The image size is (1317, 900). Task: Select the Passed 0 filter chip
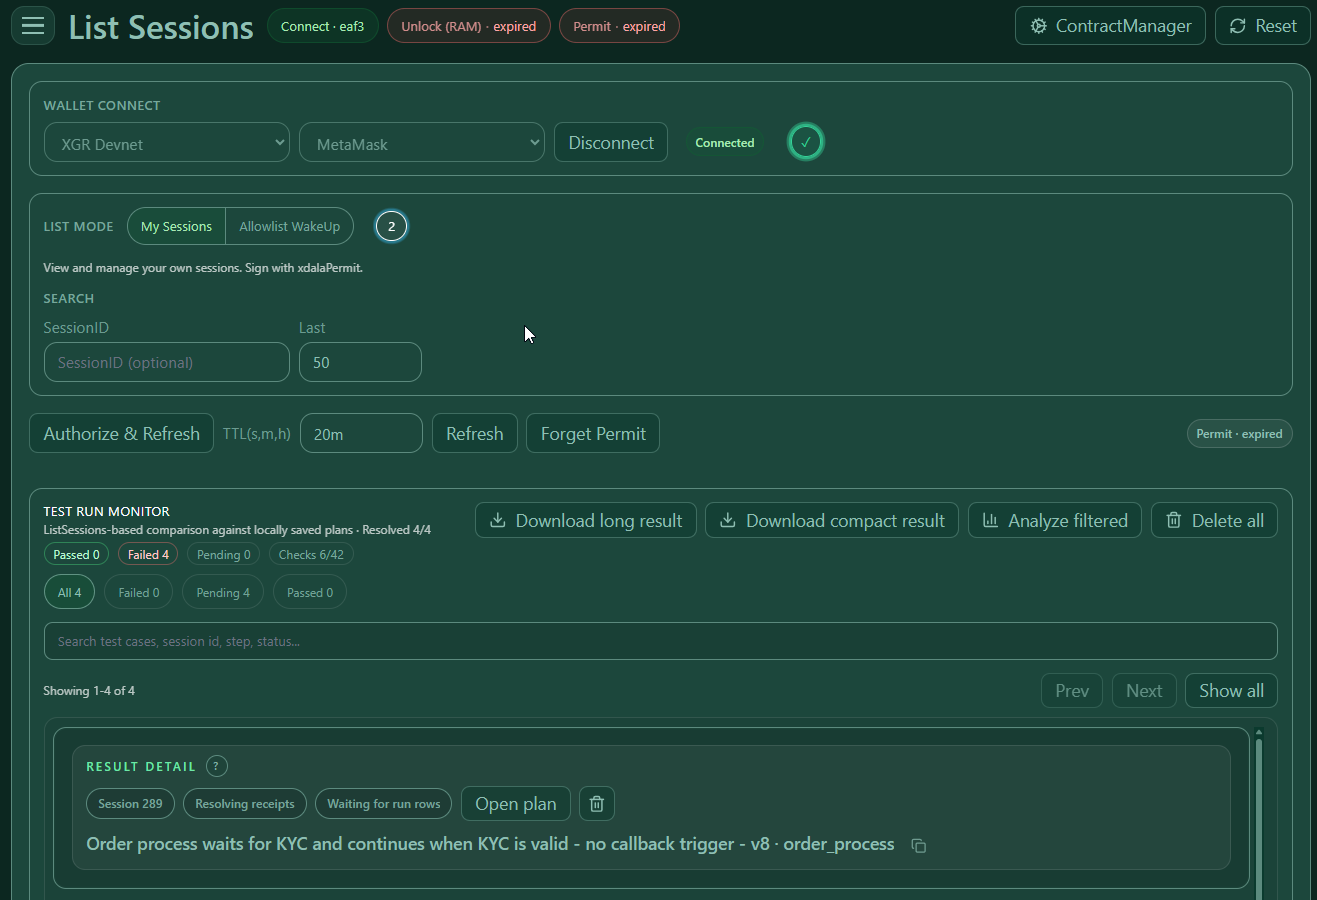pyautogui.click(x=310, y=592)
